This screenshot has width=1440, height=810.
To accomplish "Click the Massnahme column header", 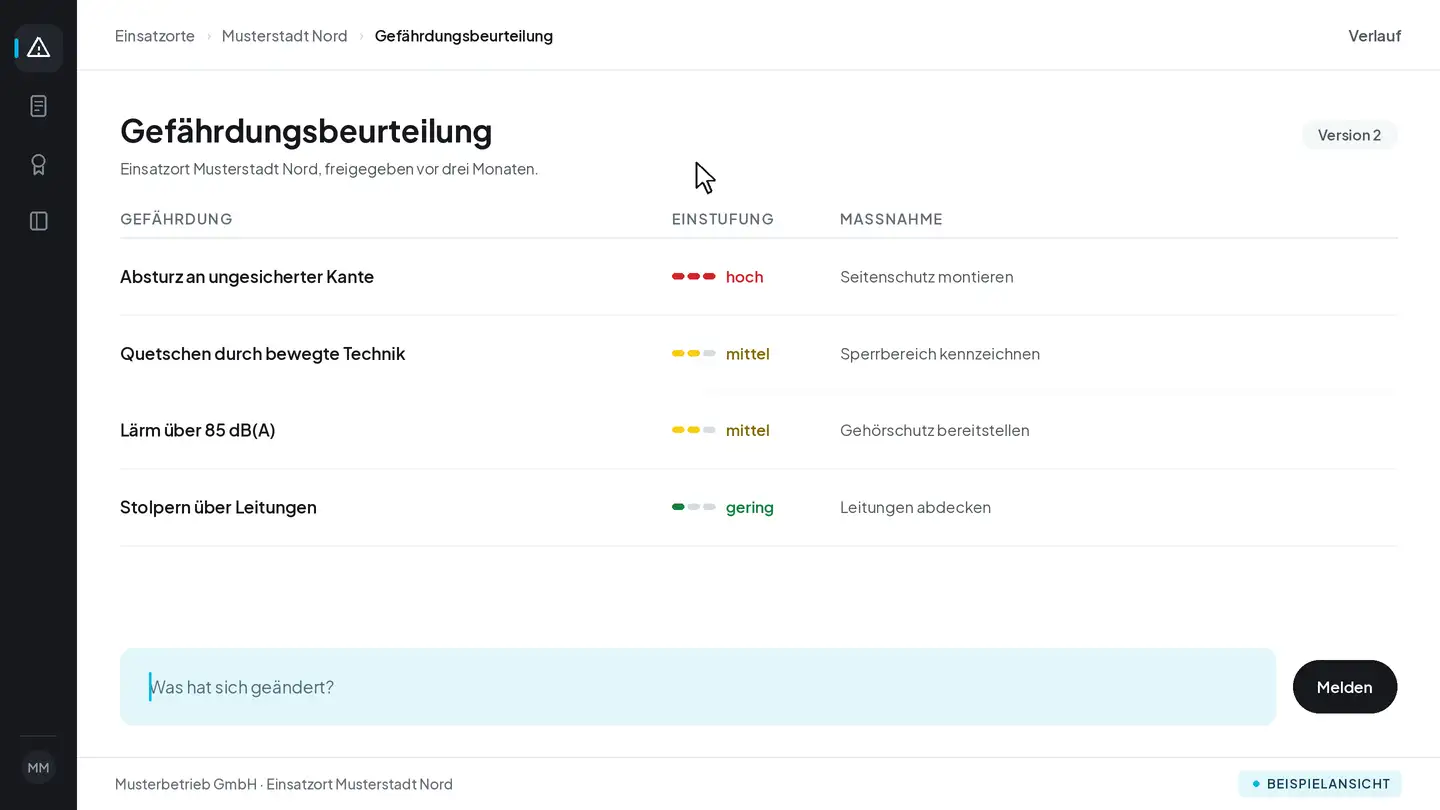I will [891, 219].
